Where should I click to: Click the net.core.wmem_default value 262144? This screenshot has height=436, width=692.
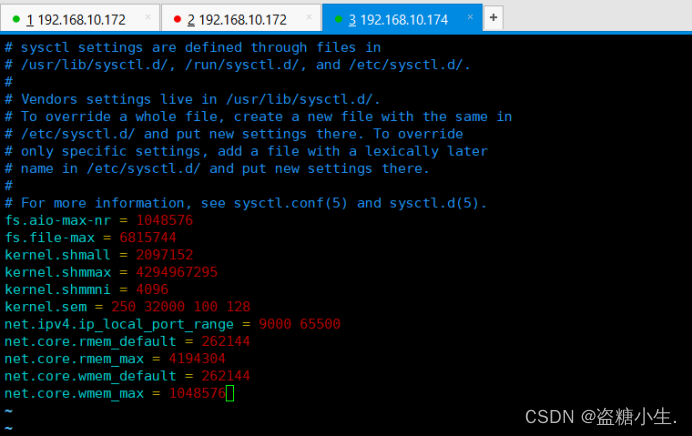click(226, 376)
